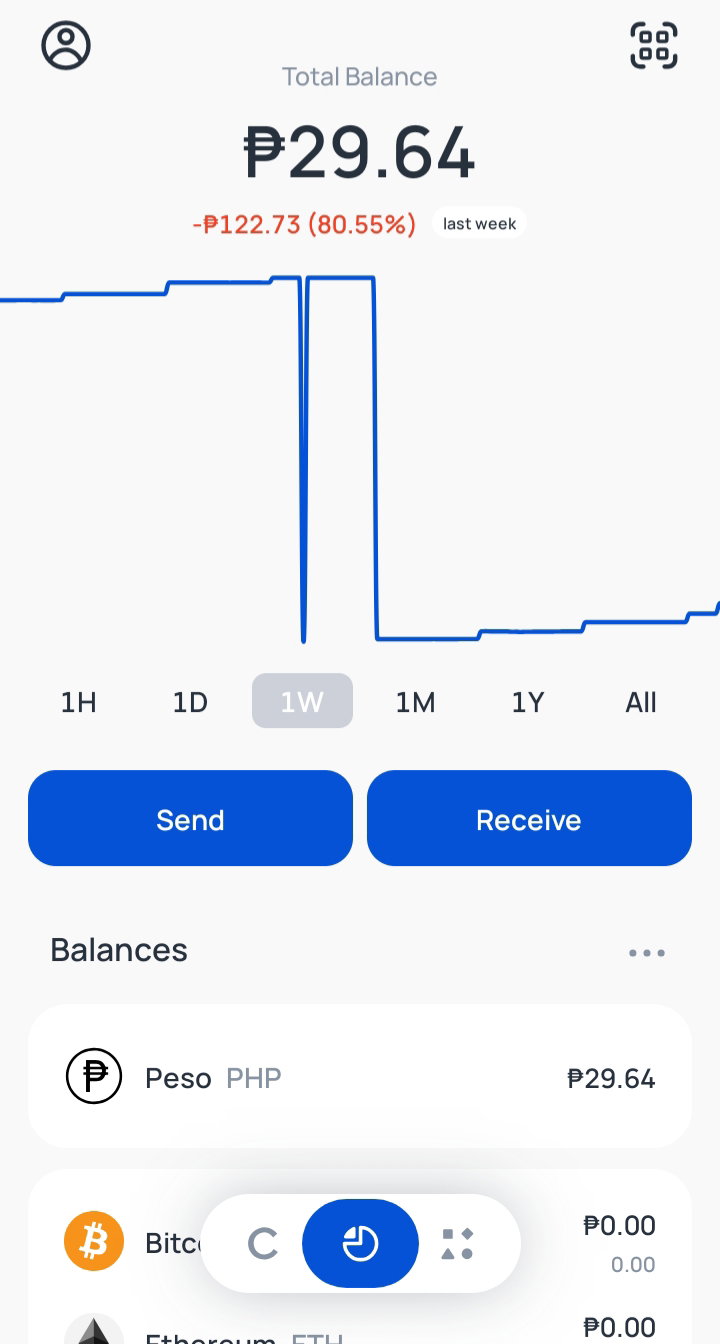Tap the QR code scanner icon

[654, 45]
